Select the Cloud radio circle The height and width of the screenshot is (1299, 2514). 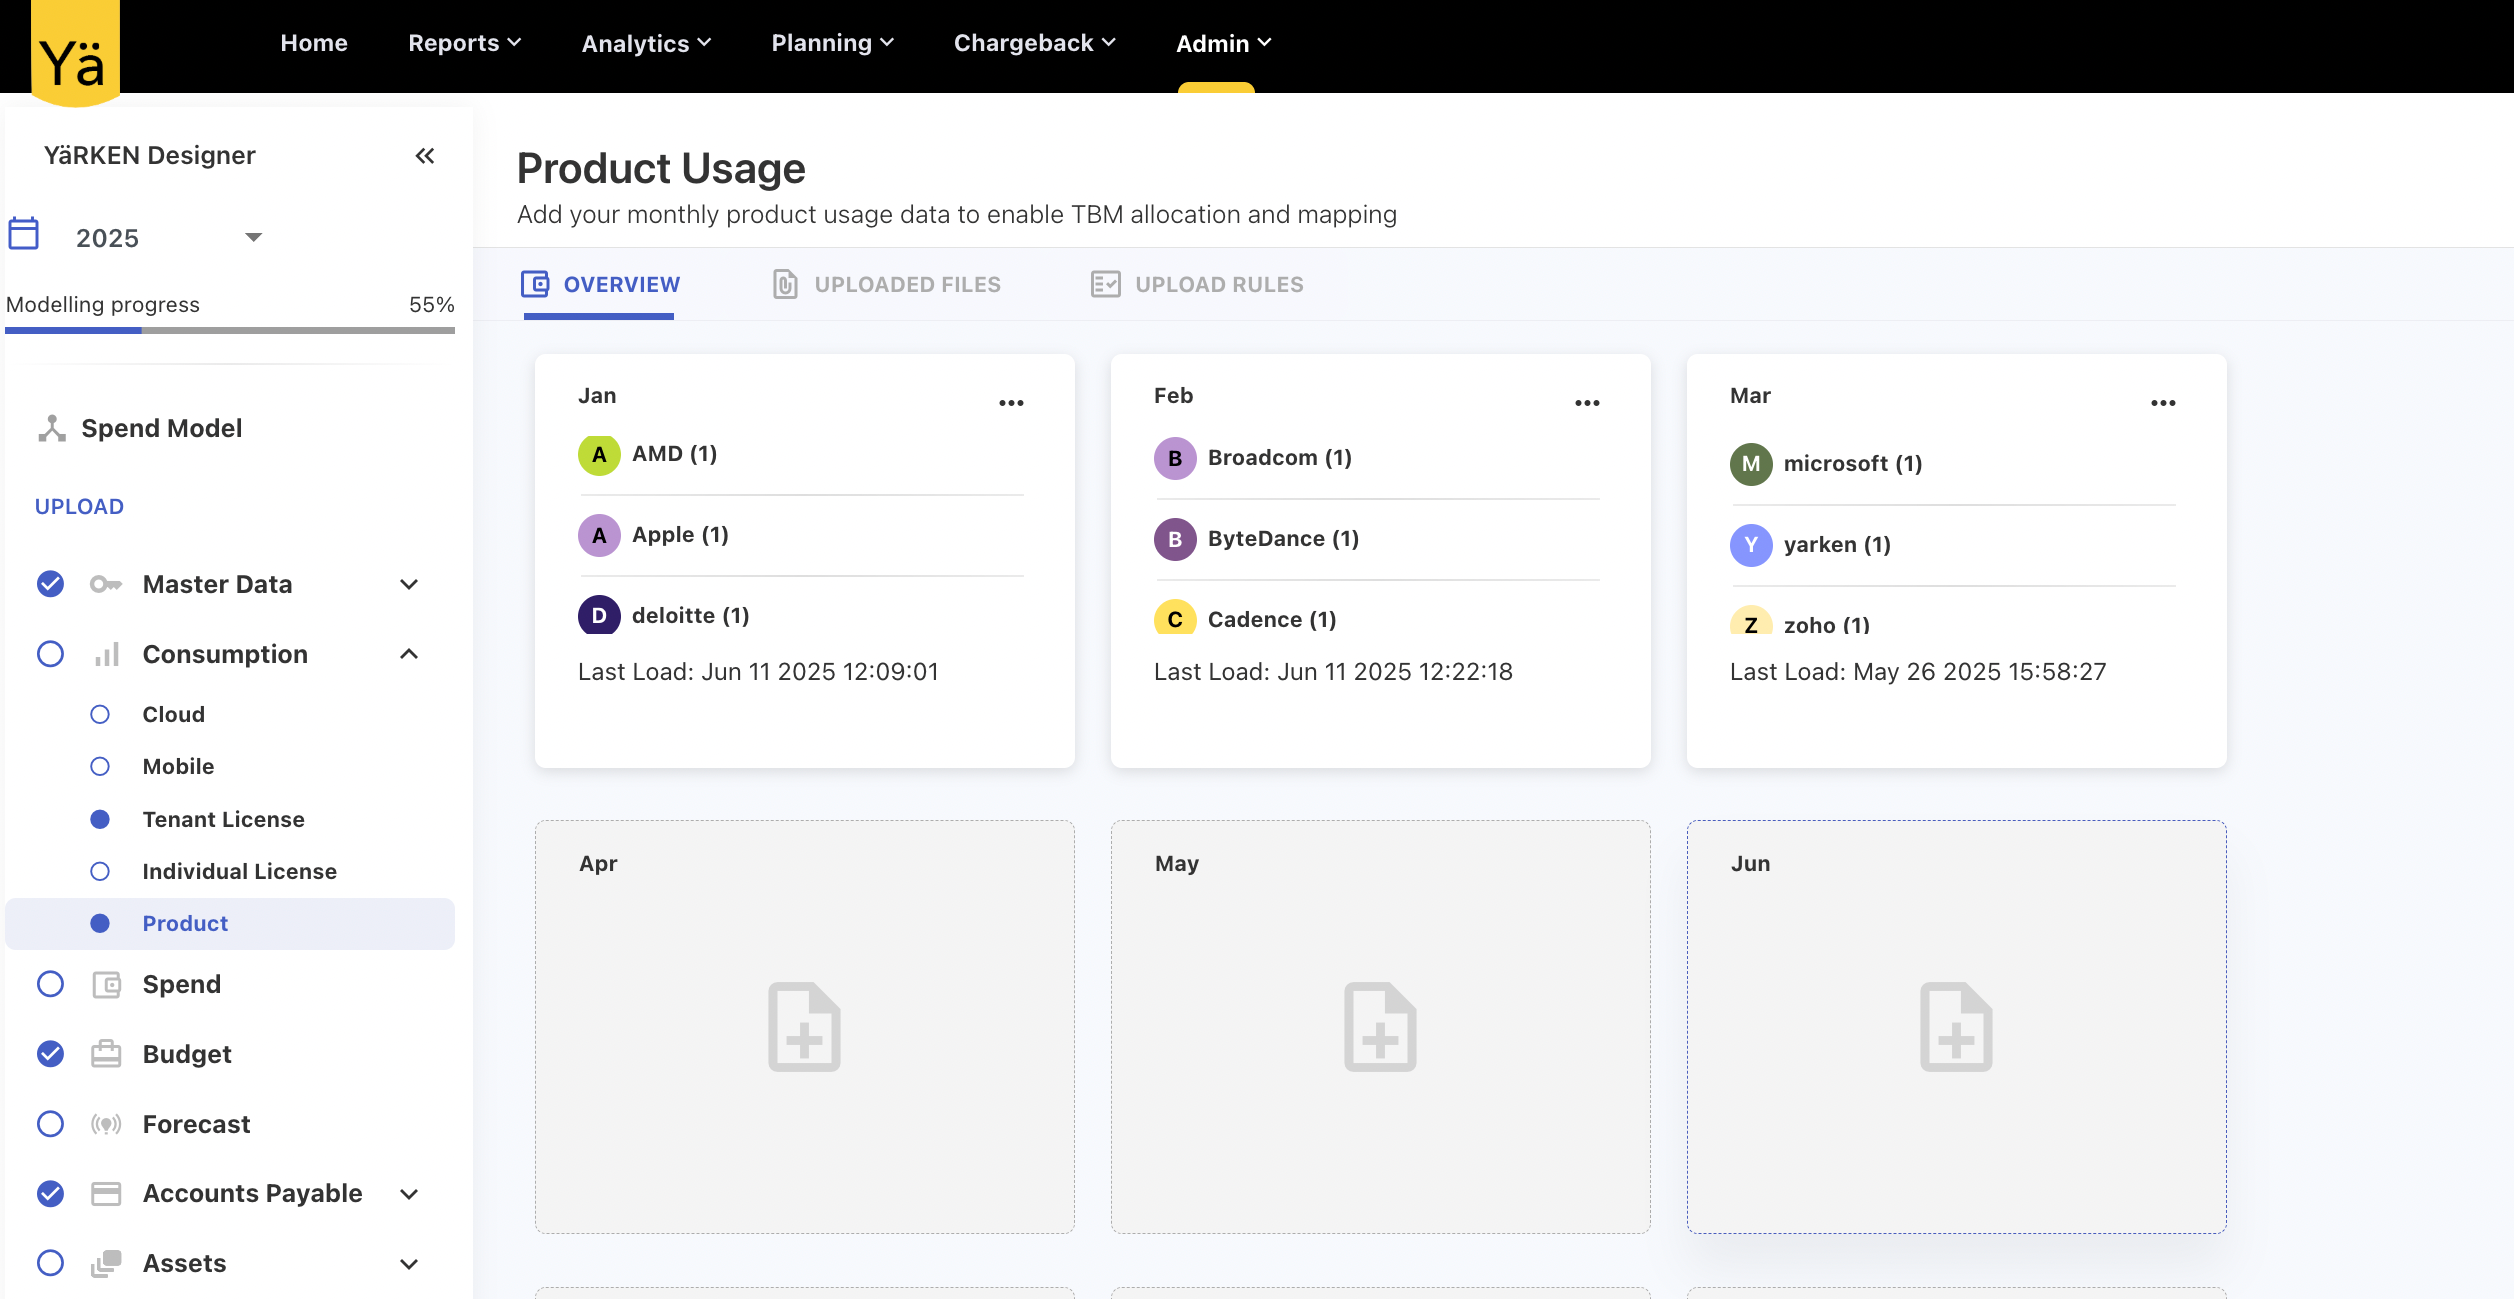(x=100, y=714)
